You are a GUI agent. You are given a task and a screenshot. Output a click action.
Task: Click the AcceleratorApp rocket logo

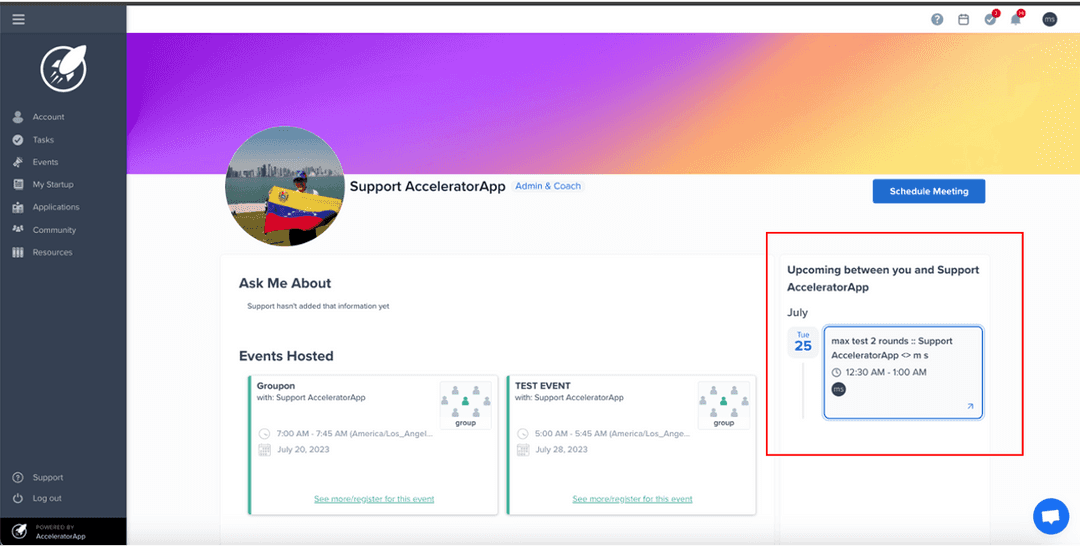[x=63, y=68]
